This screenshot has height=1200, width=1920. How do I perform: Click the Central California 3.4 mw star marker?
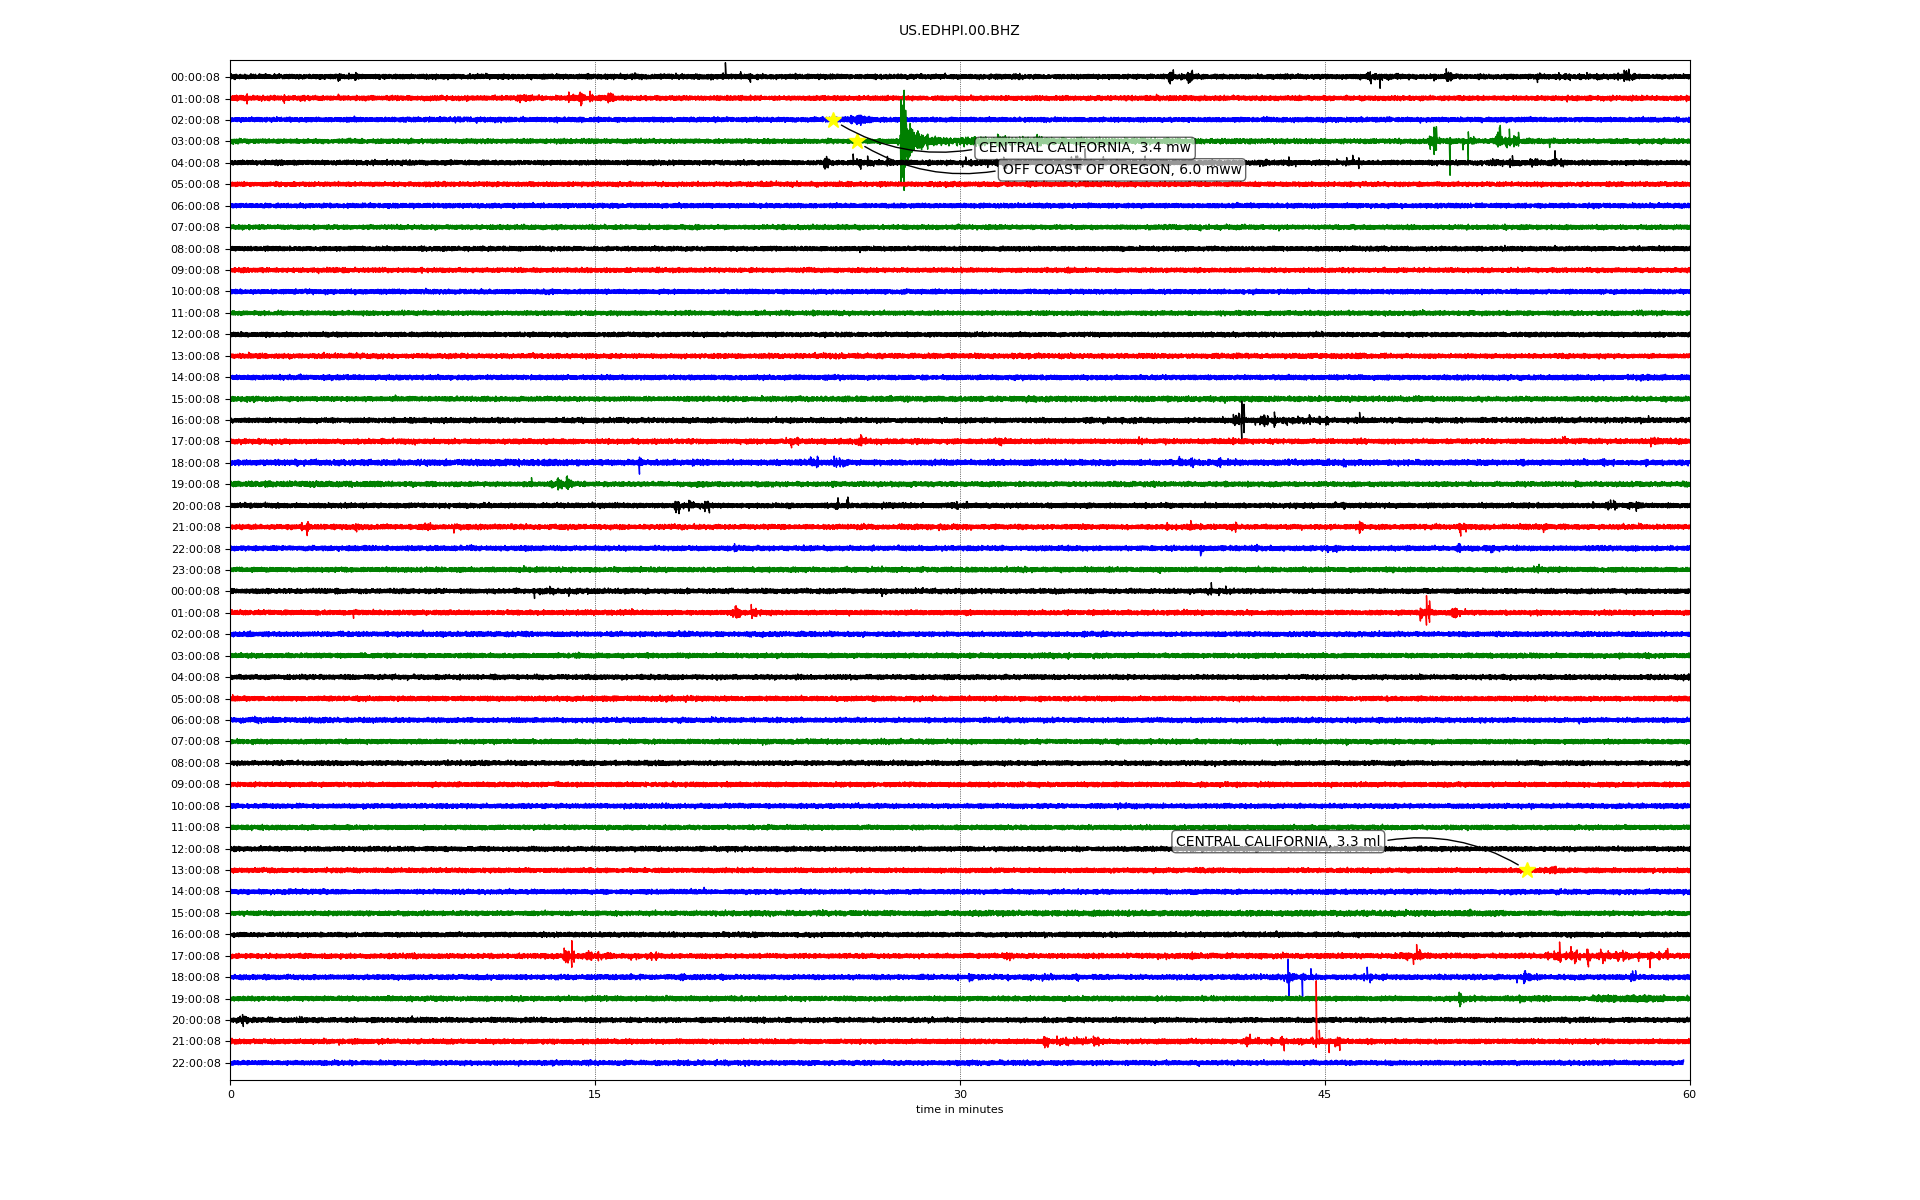832,120
